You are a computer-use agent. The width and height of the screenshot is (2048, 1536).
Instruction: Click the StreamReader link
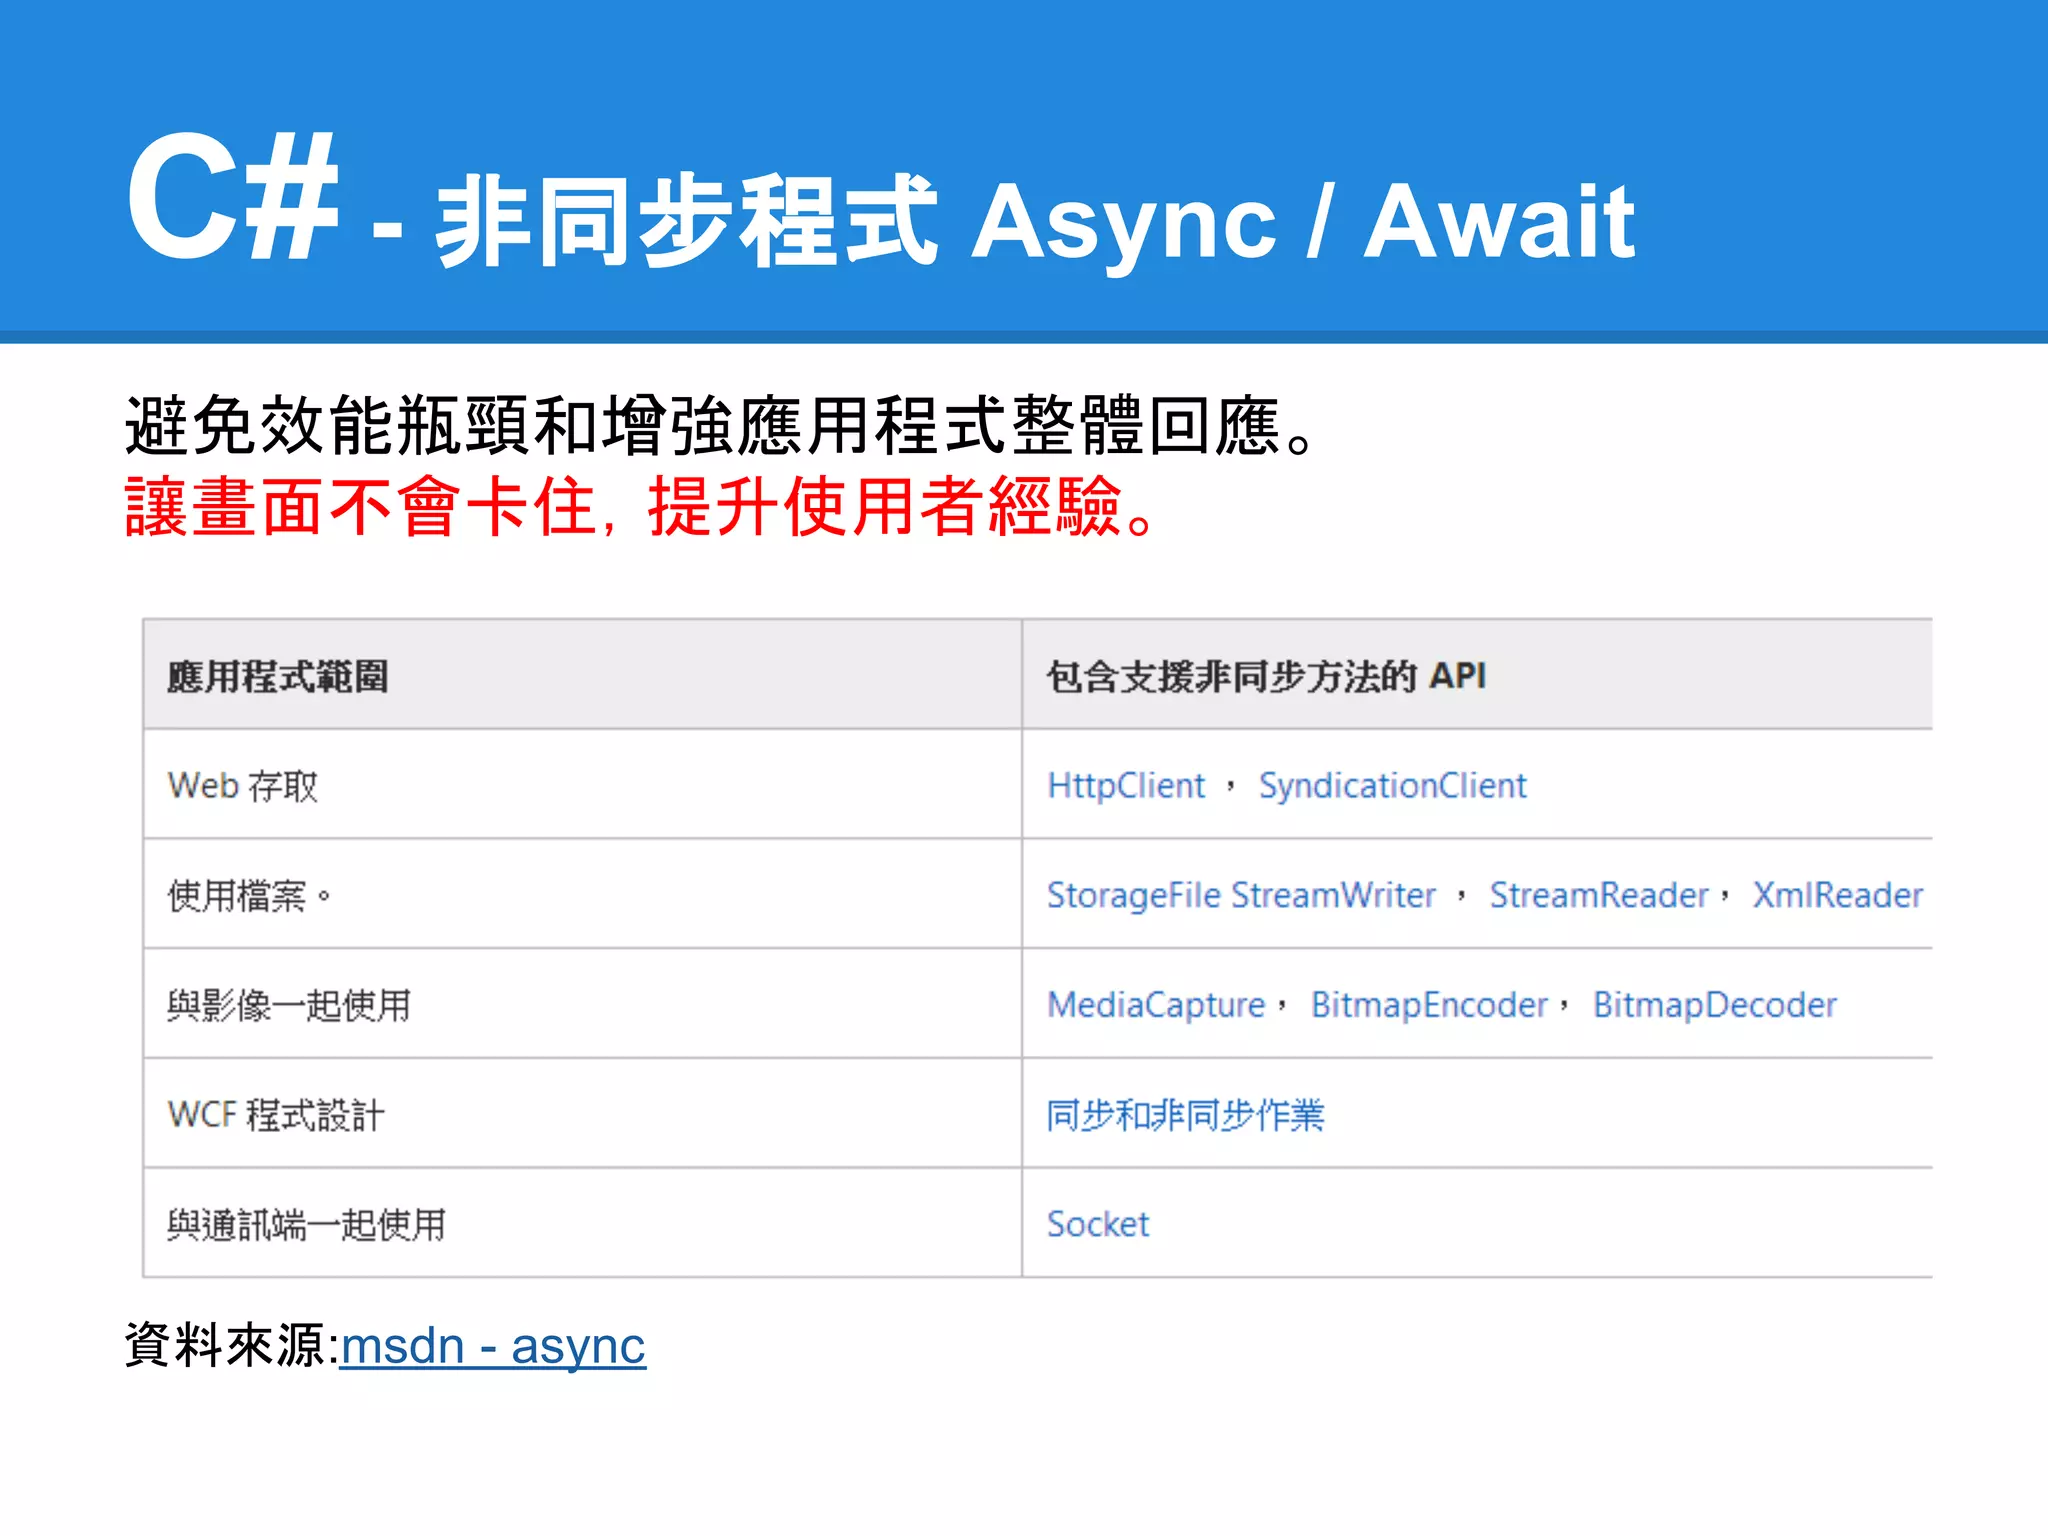pyautogui.click(x=1599, y=895)
